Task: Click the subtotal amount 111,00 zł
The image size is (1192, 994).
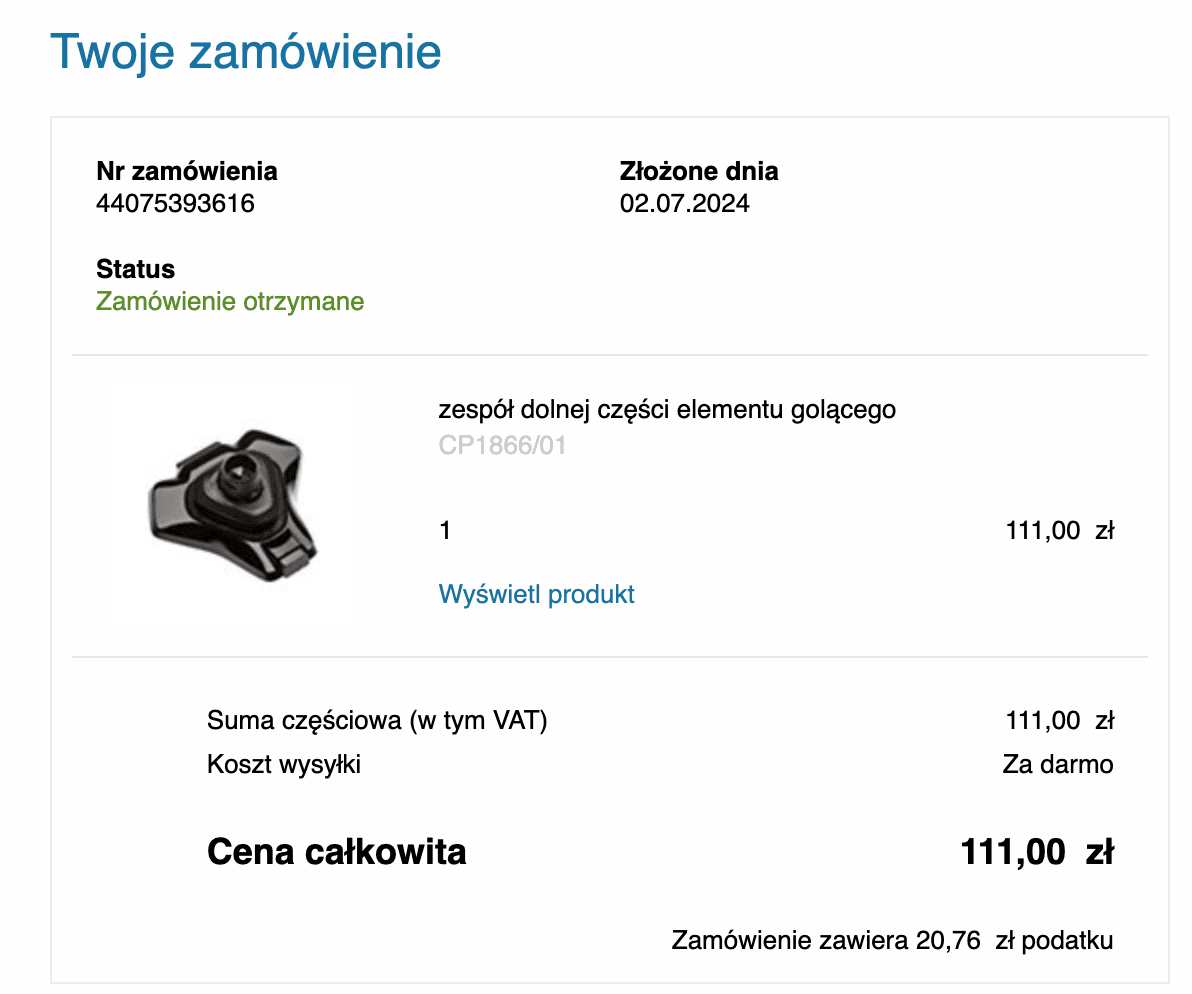Action: pos(1060,720)
